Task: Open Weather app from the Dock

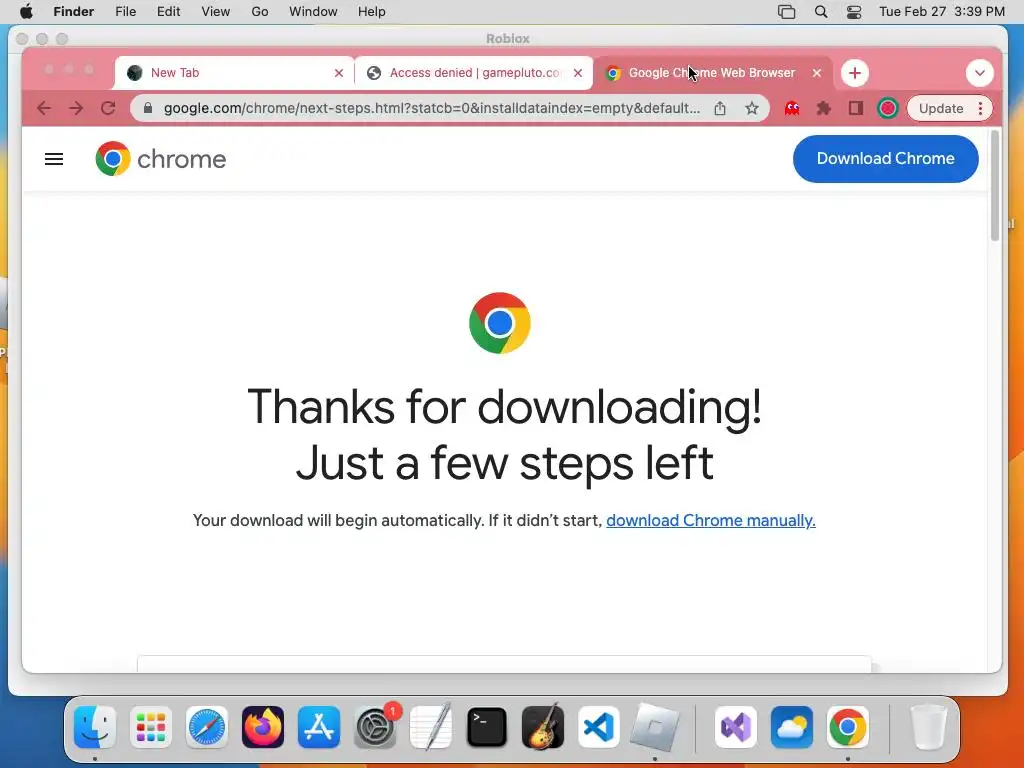Action: 792,727
